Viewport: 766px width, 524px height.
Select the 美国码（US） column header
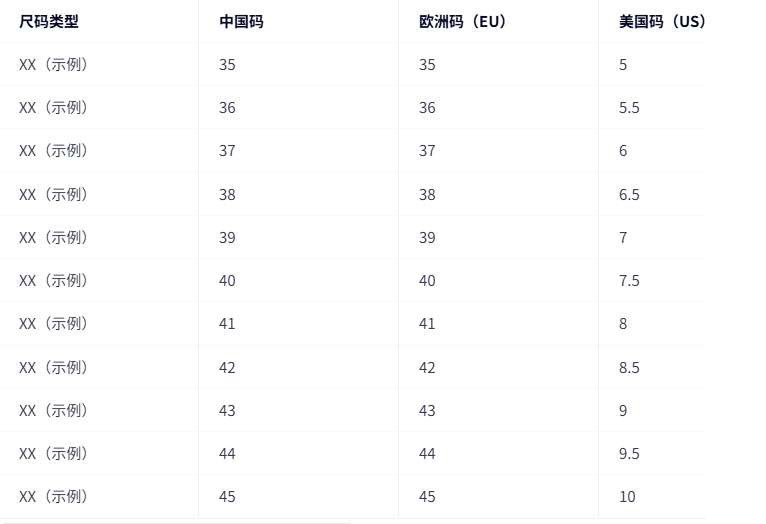coord(661,21)
